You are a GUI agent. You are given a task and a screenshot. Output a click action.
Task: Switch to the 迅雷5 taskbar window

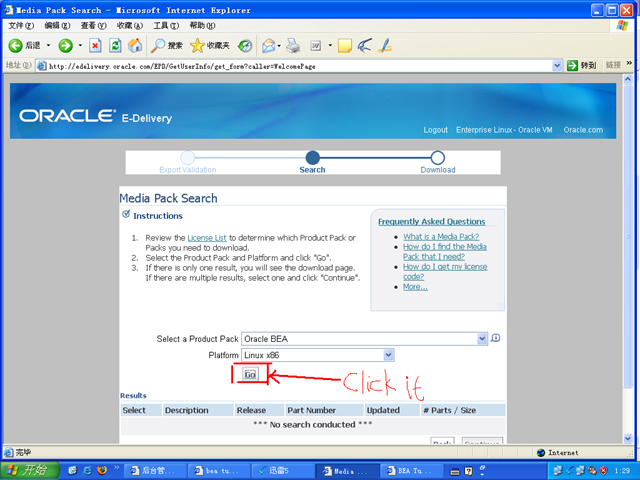pyautogui.click(x=282, y=471)
